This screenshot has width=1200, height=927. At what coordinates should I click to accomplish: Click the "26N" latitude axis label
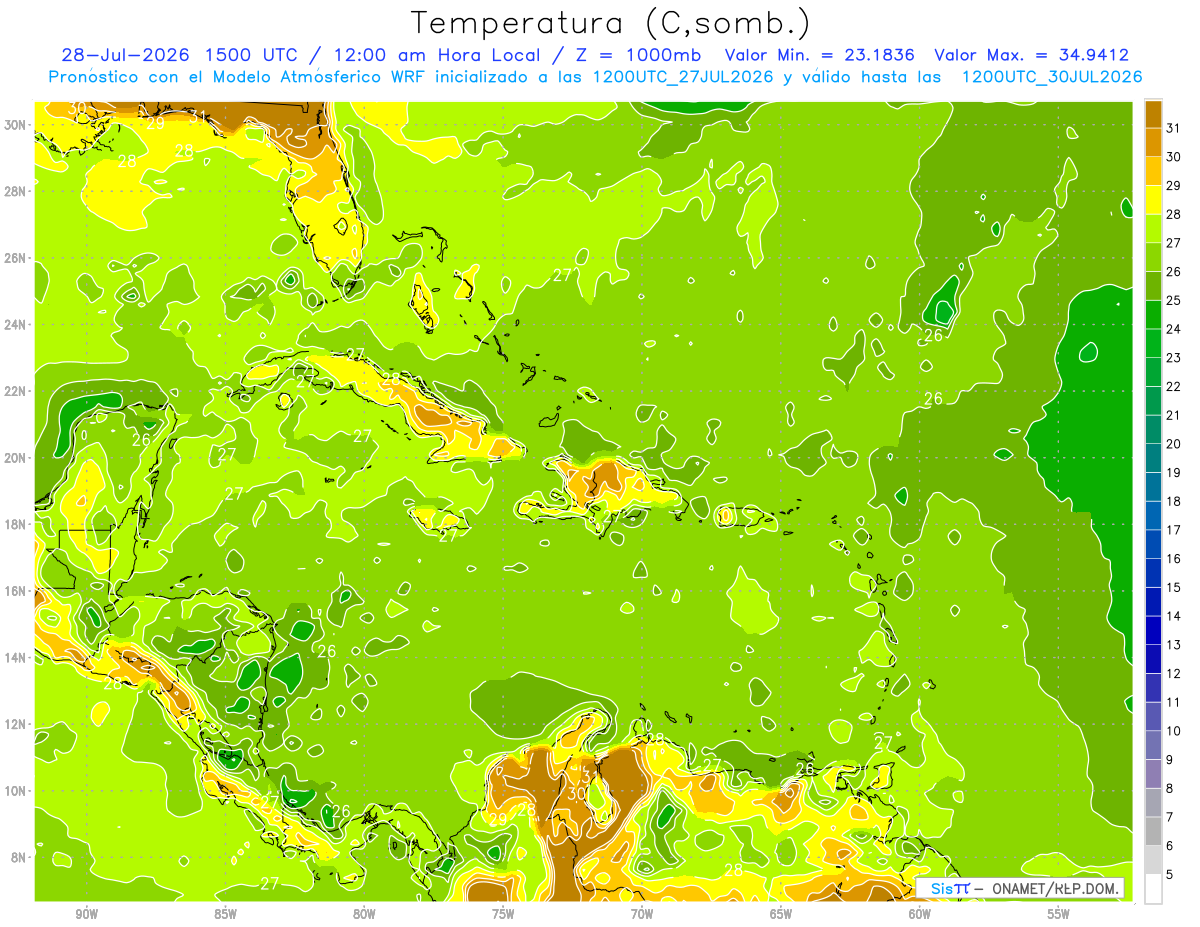15,258
